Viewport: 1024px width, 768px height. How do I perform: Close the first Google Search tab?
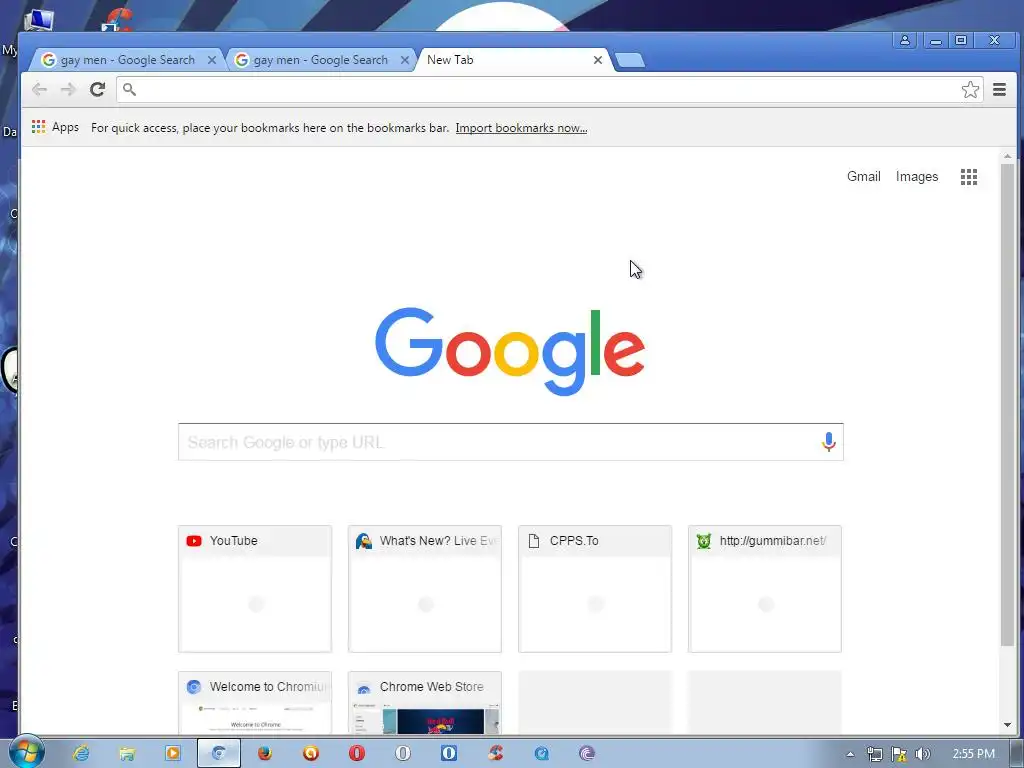coord(212,60)
